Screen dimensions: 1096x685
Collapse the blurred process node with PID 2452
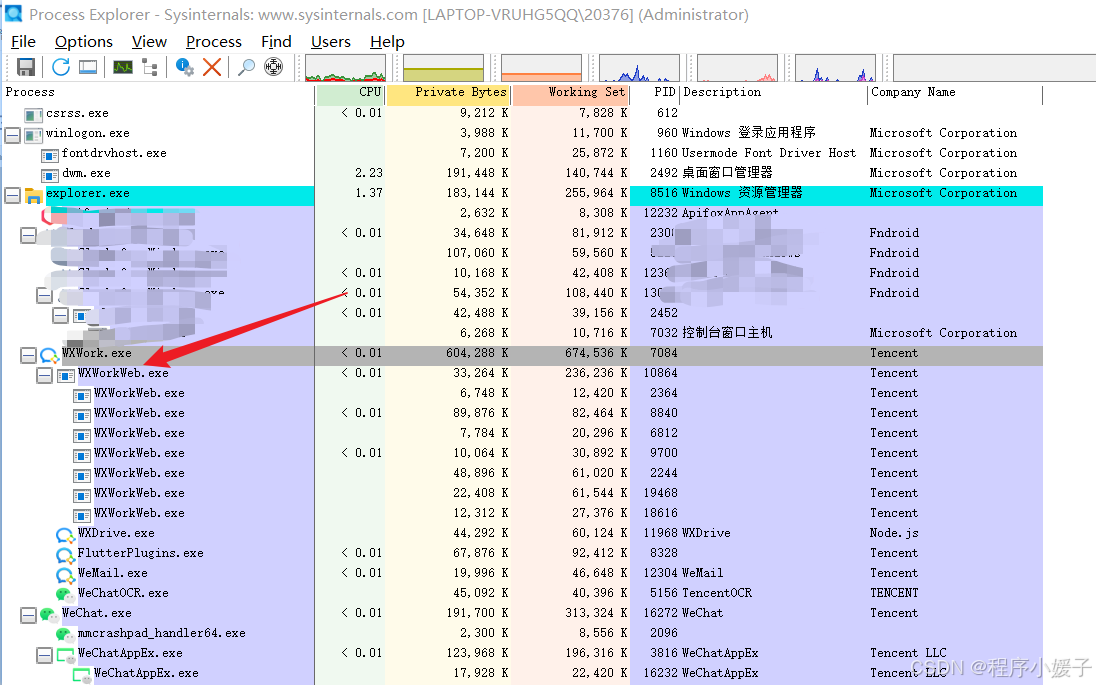[60, 315]
